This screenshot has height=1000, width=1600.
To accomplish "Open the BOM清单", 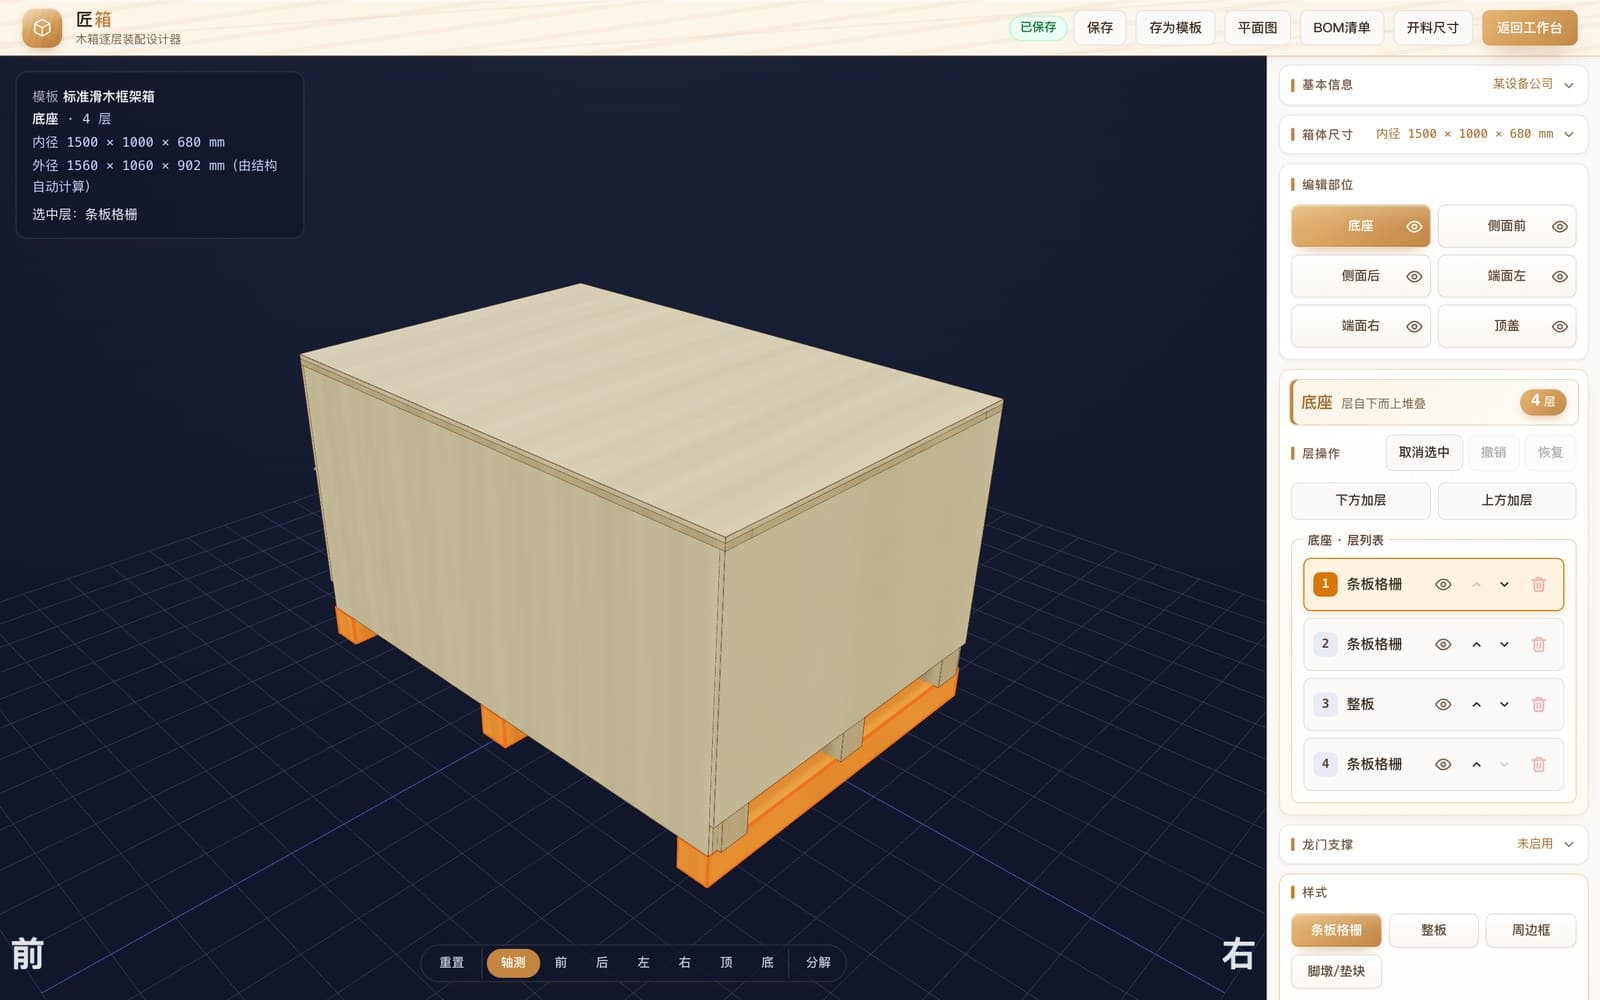I will coord(1341,28).
